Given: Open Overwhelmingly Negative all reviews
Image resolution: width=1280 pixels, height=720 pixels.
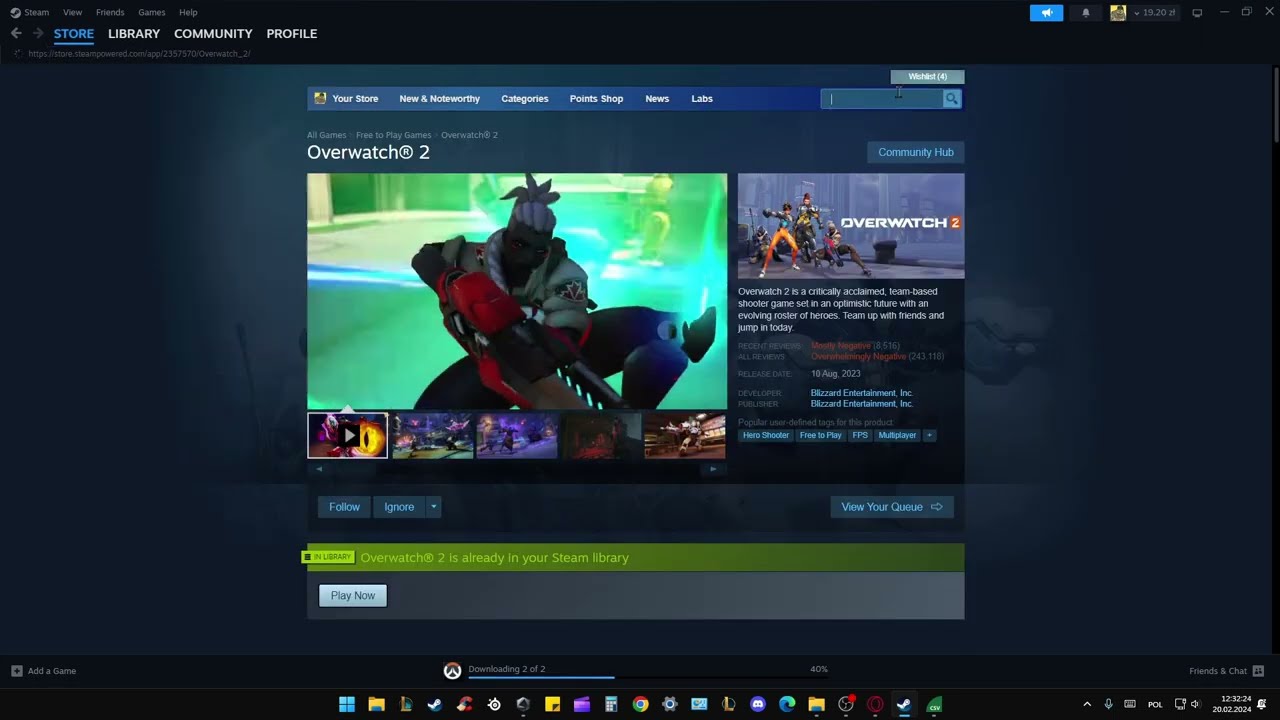Looking at the screenshot, I should [x=859, y=357].
